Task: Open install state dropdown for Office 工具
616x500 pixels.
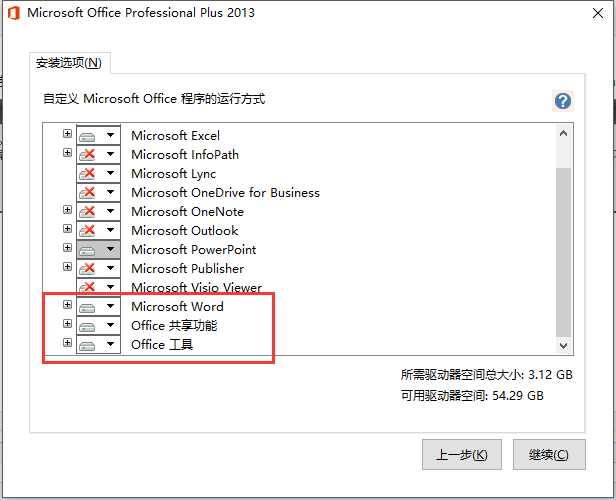Action: pyautogui.click(x=98, y=344)
